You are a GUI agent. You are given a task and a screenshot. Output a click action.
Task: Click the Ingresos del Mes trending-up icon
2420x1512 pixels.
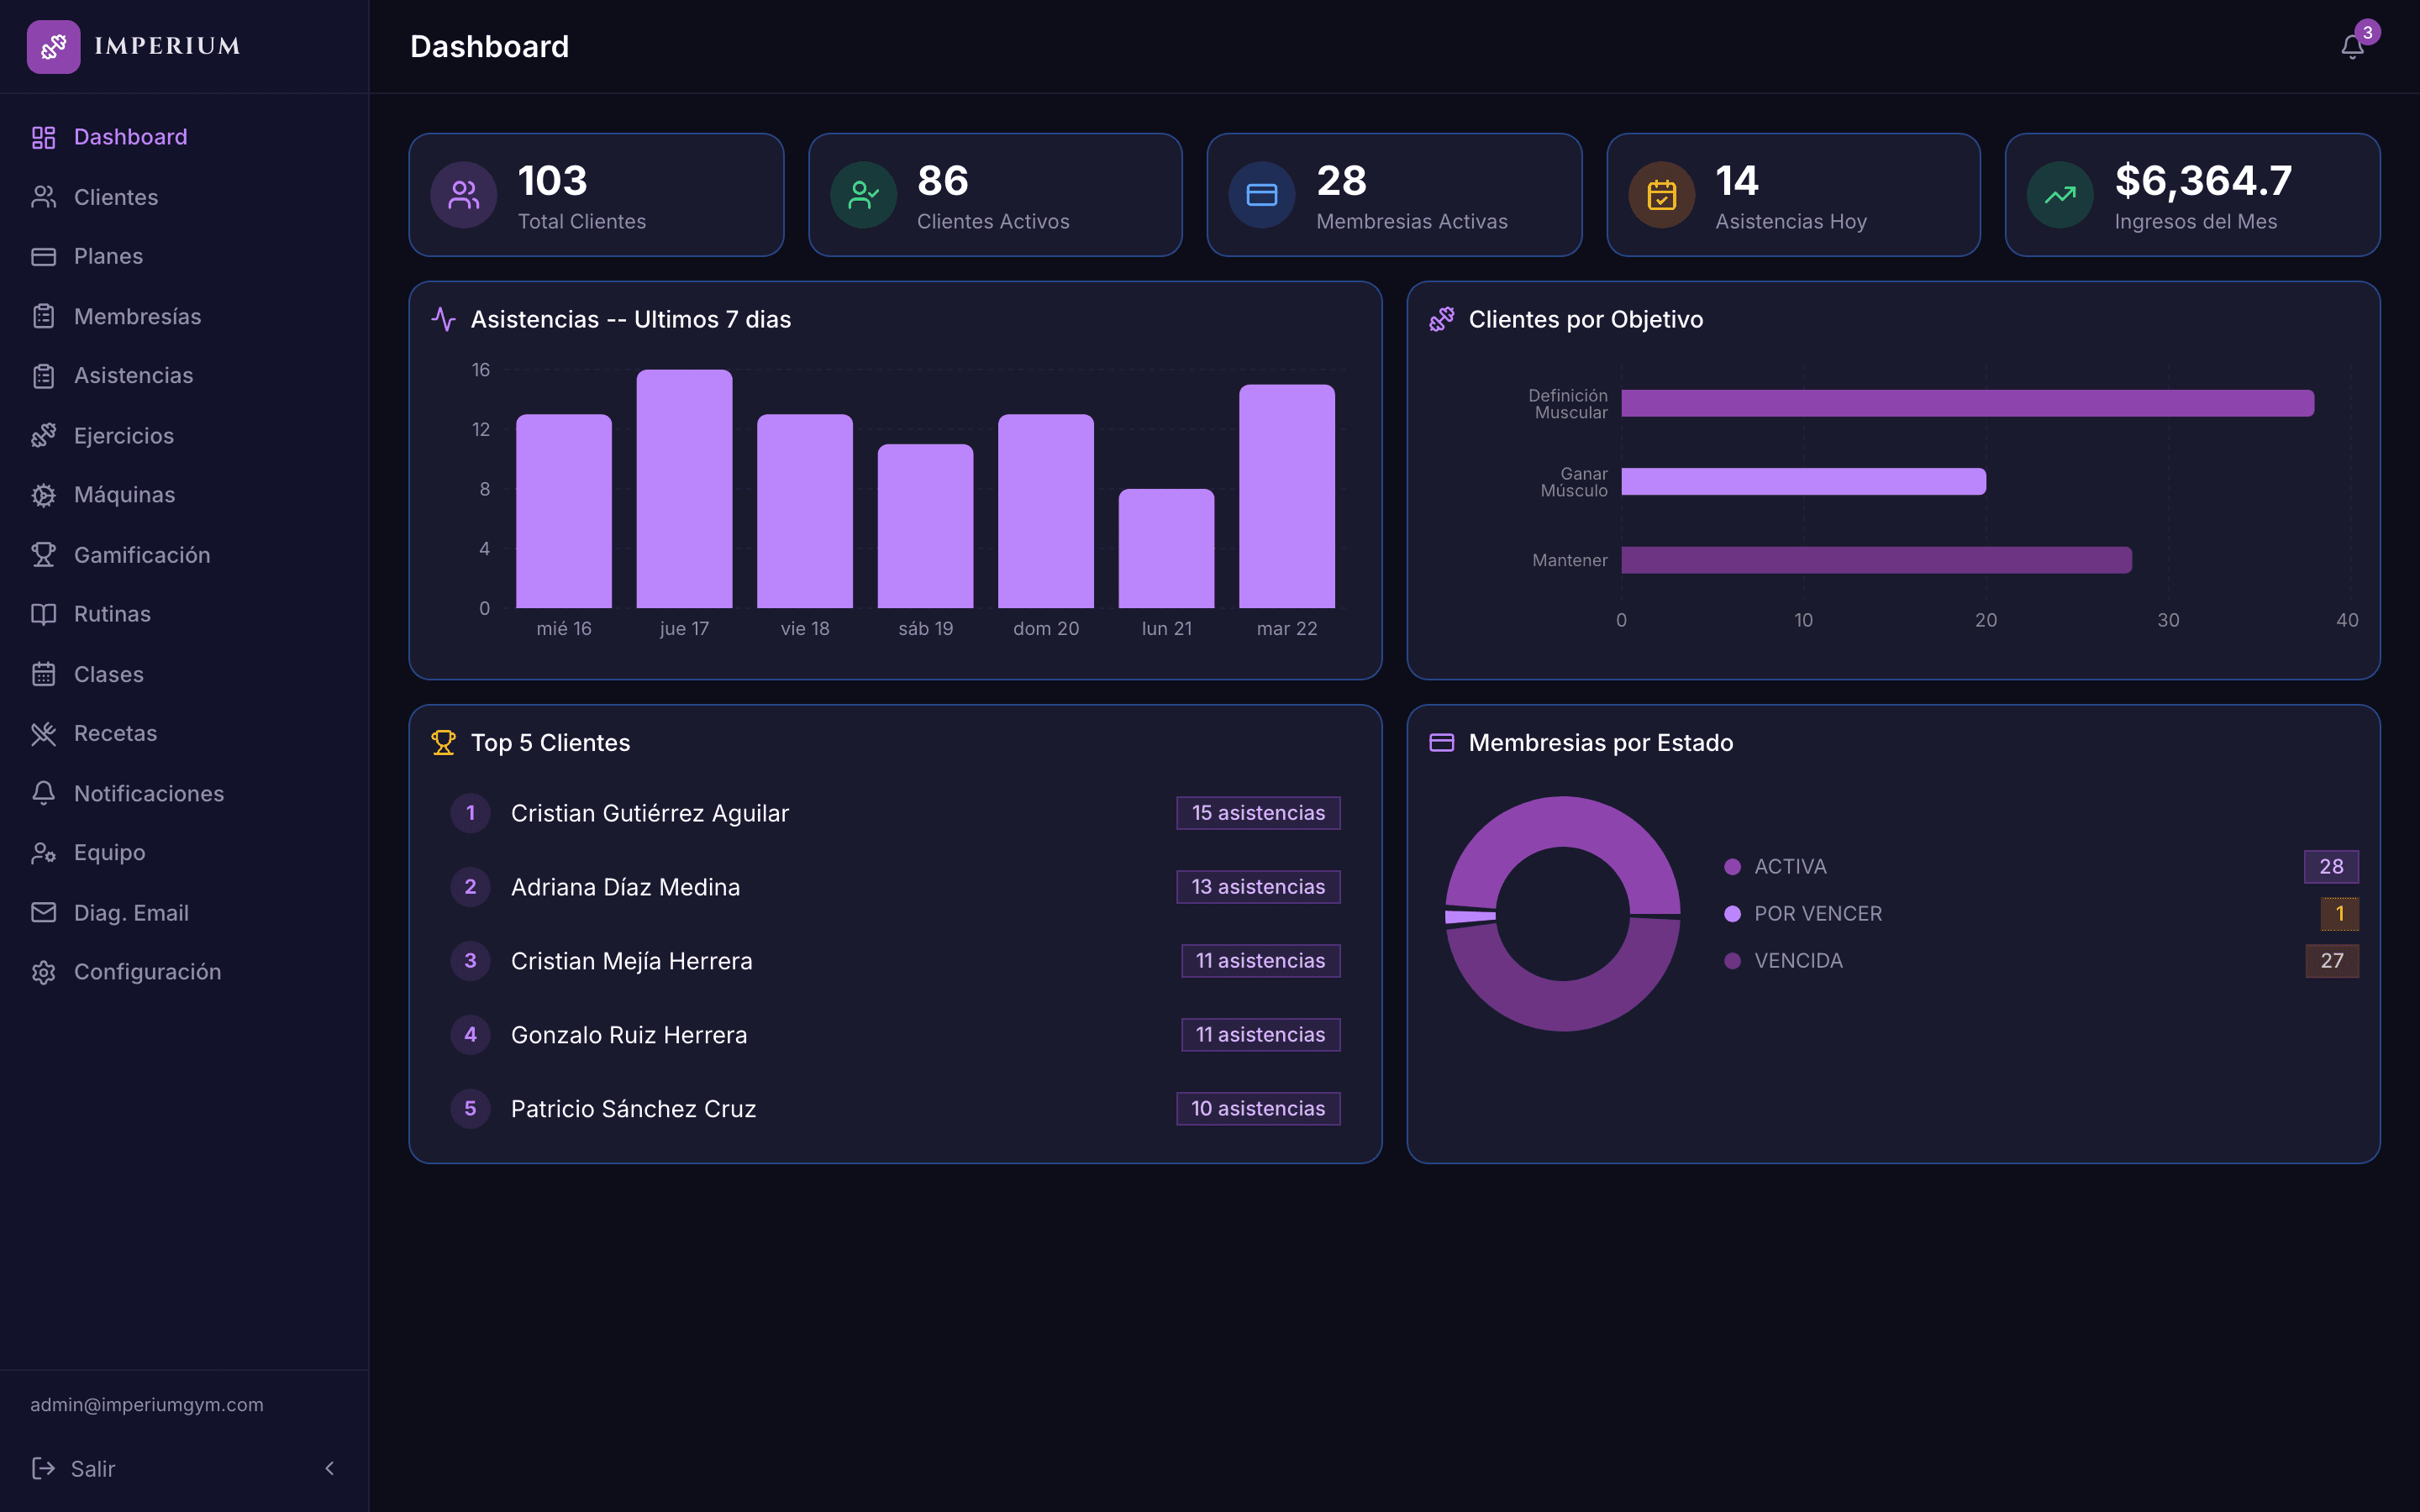pyautogui.click(x=2060, y=195)
